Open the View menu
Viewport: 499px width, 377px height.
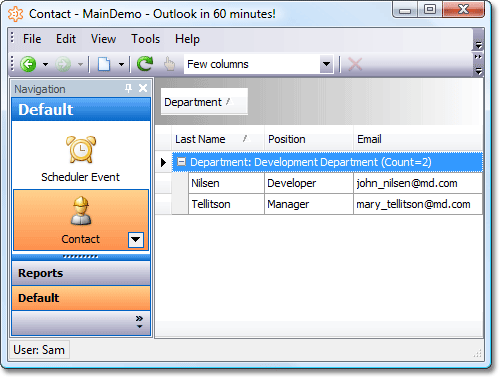point(103,39)
